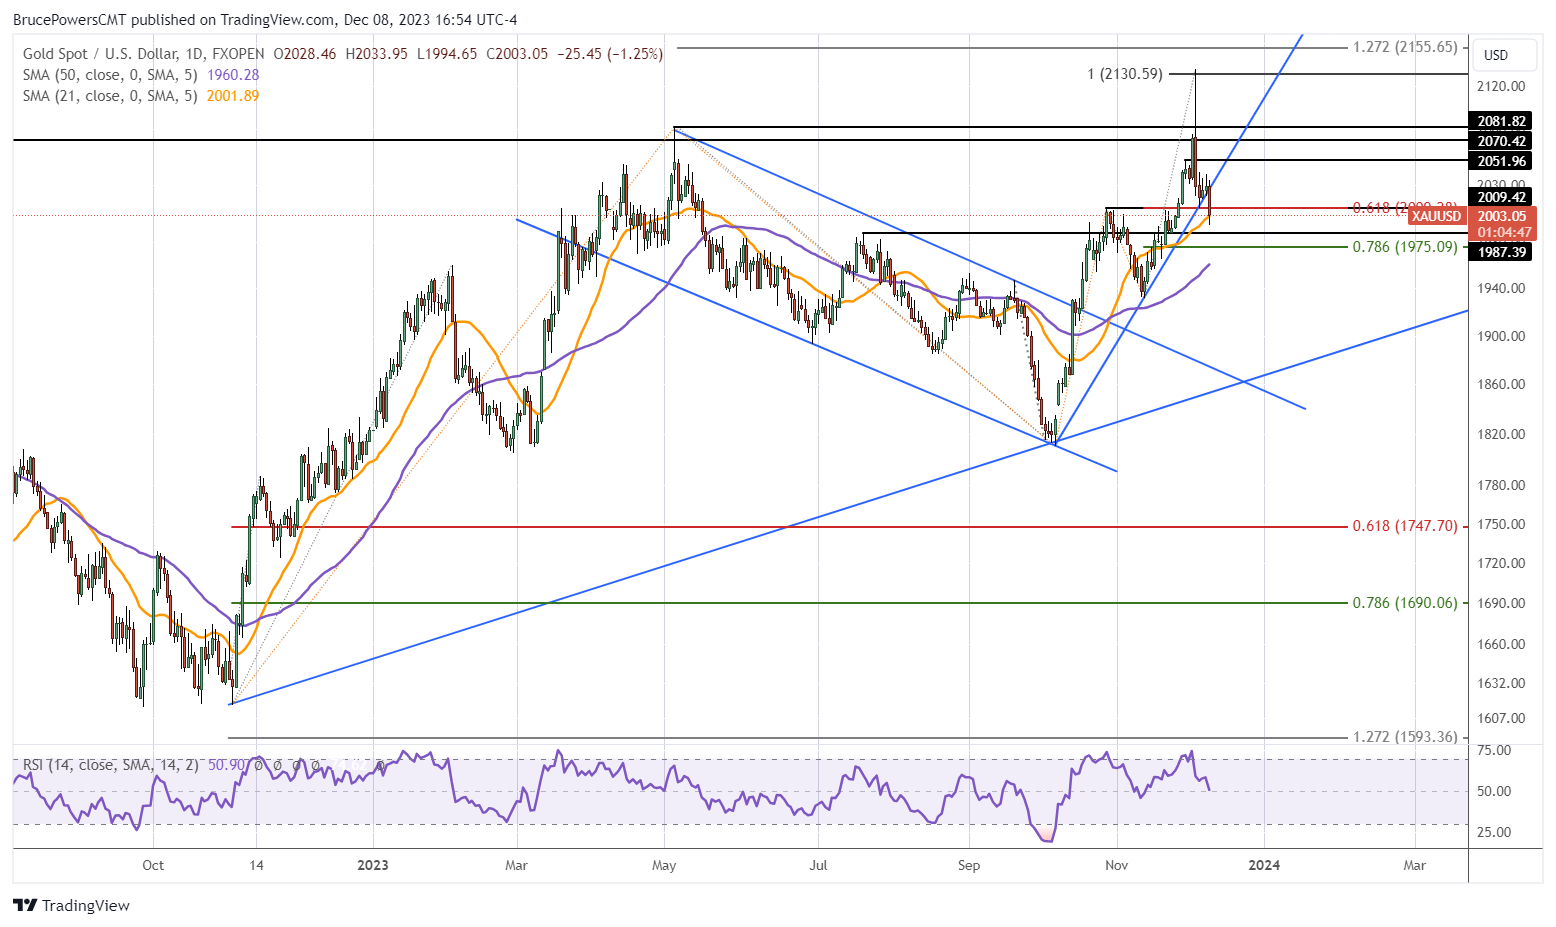1556x927 pixels.
Task: Click the change value −25.45 (−1.25%)
Action: tap(609, 54)
